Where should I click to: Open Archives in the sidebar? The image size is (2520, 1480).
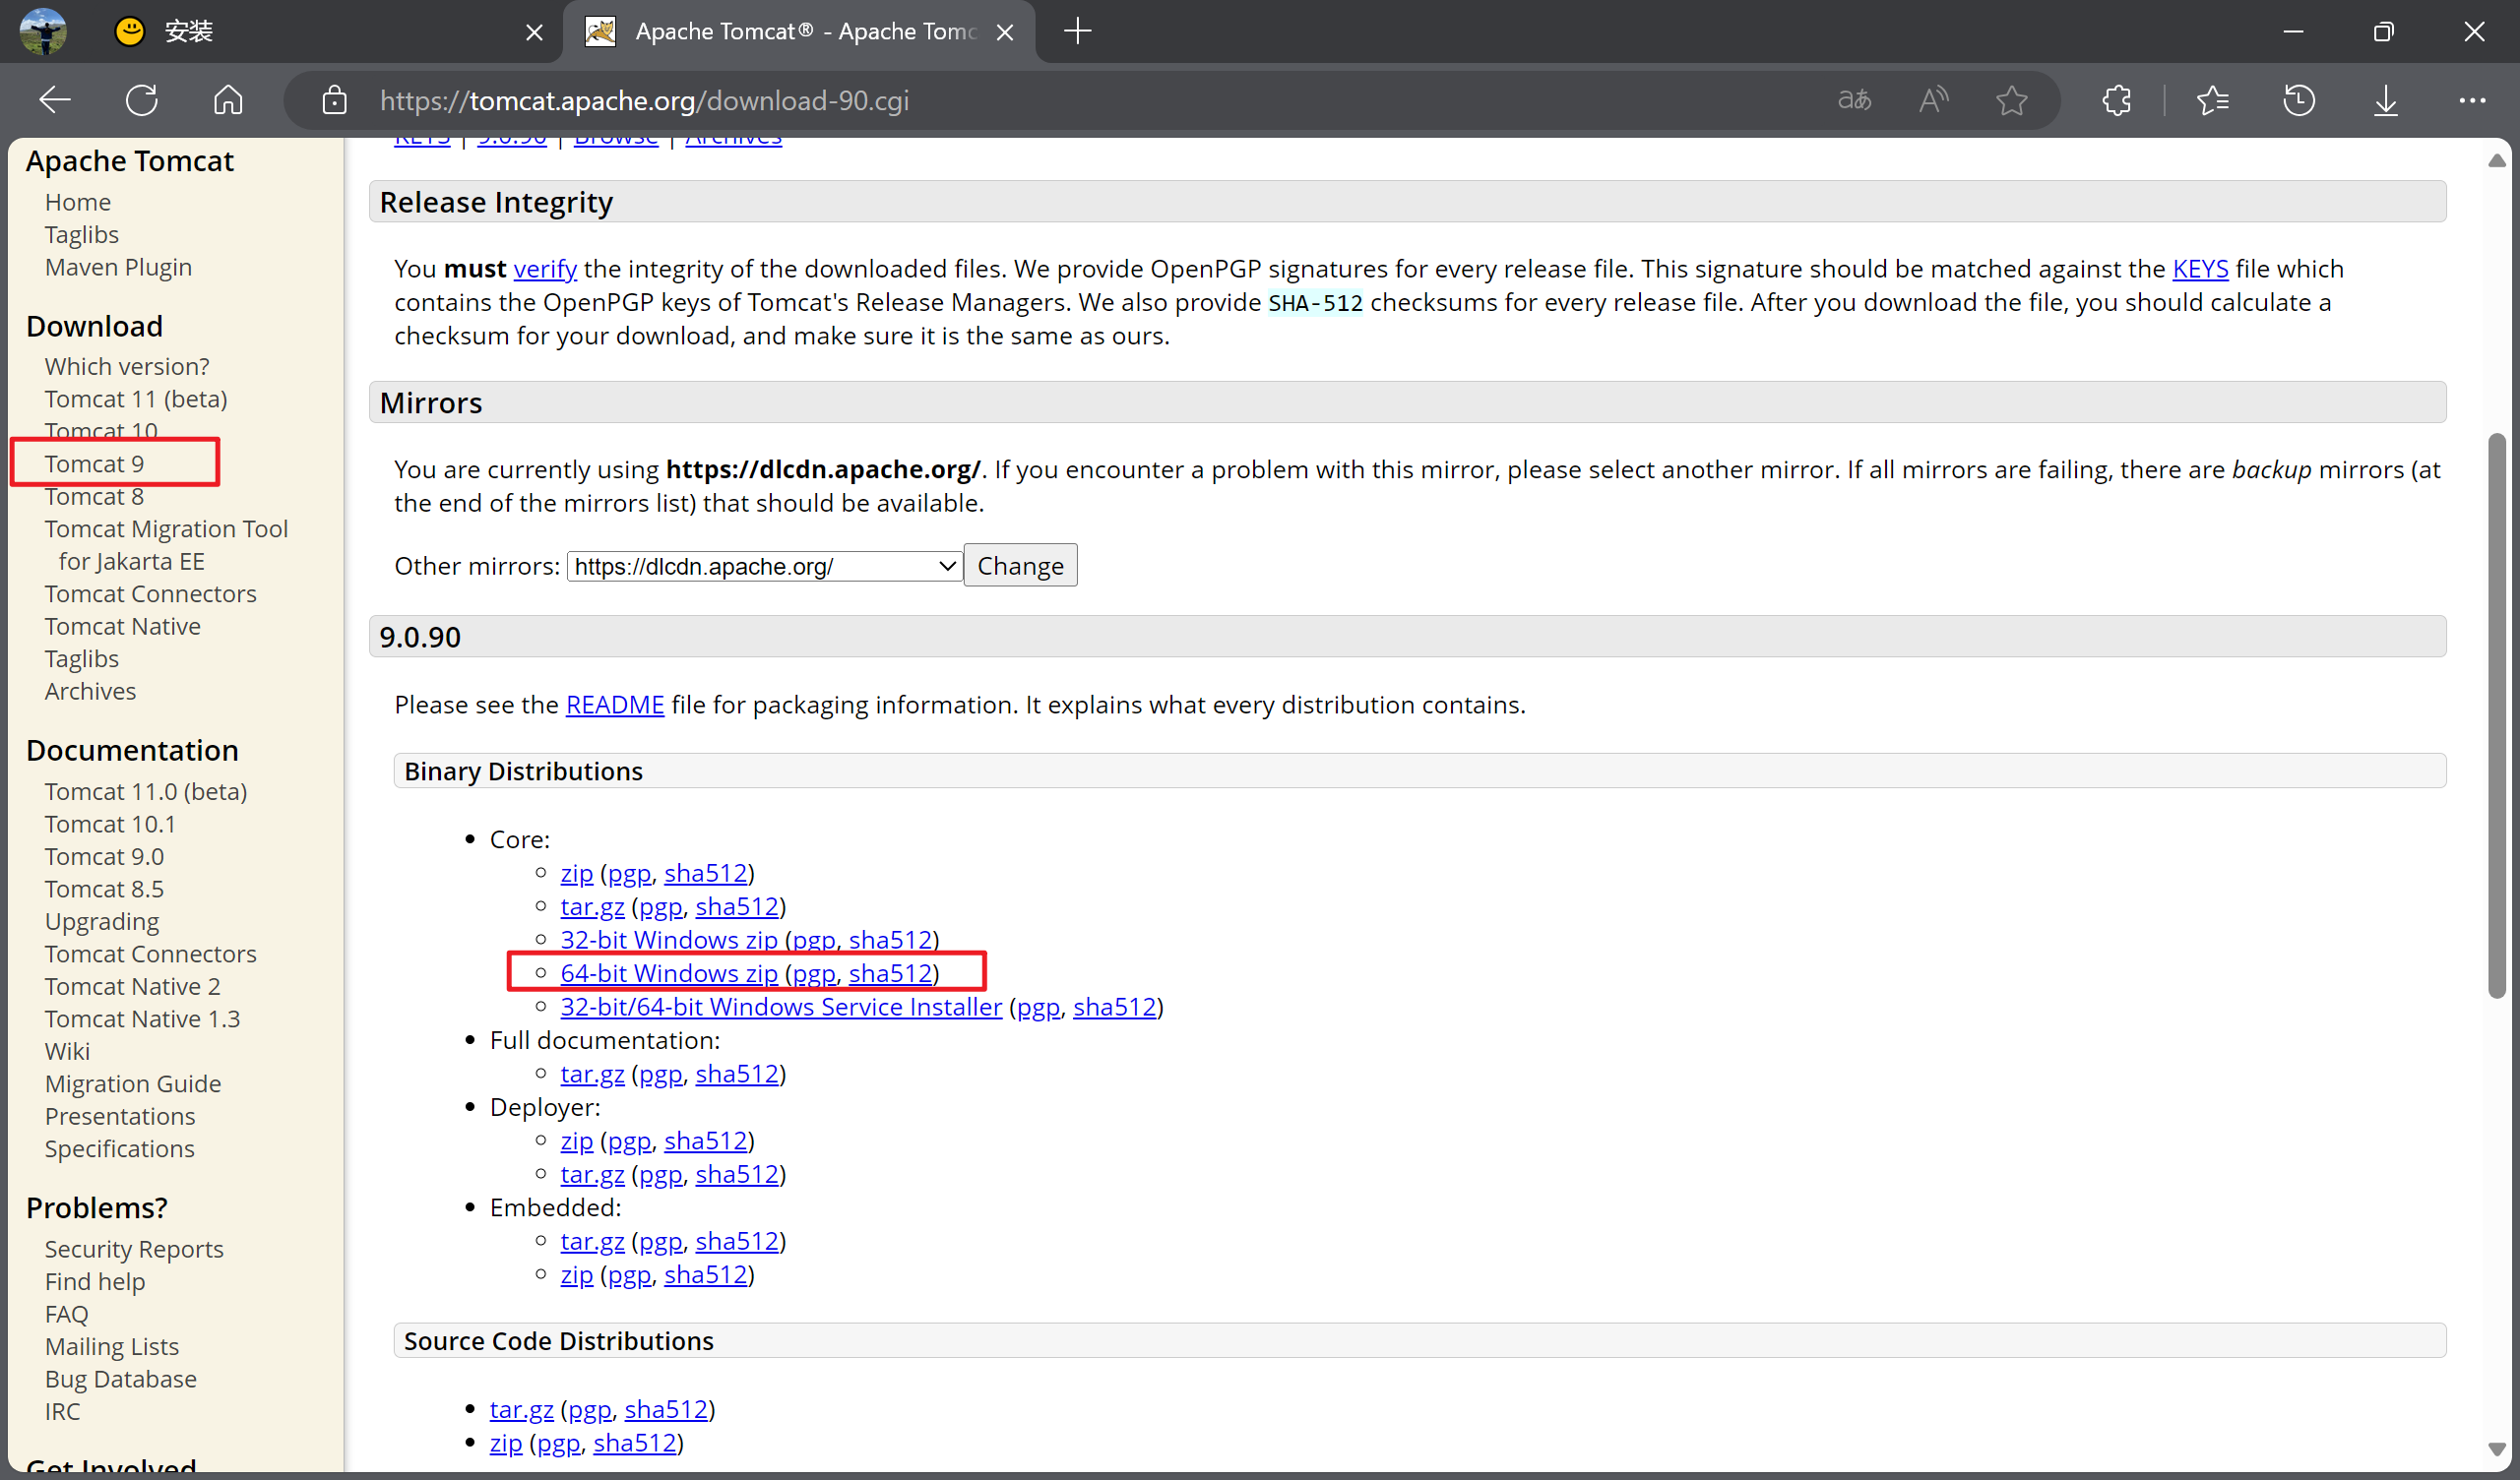(x=90, y=691)
